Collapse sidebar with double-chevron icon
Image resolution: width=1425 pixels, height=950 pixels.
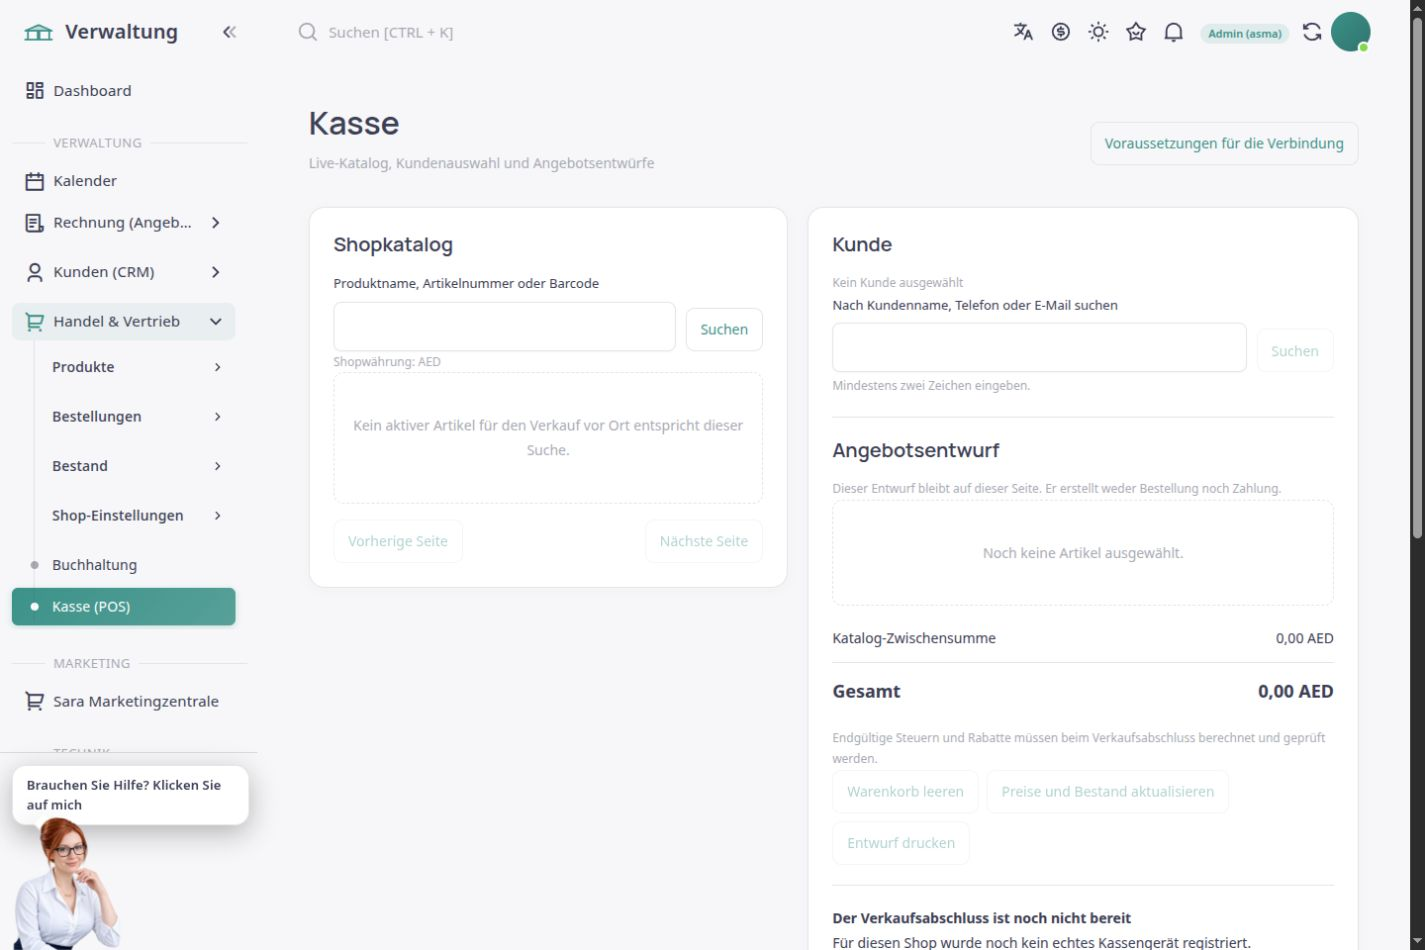point(229,32)
